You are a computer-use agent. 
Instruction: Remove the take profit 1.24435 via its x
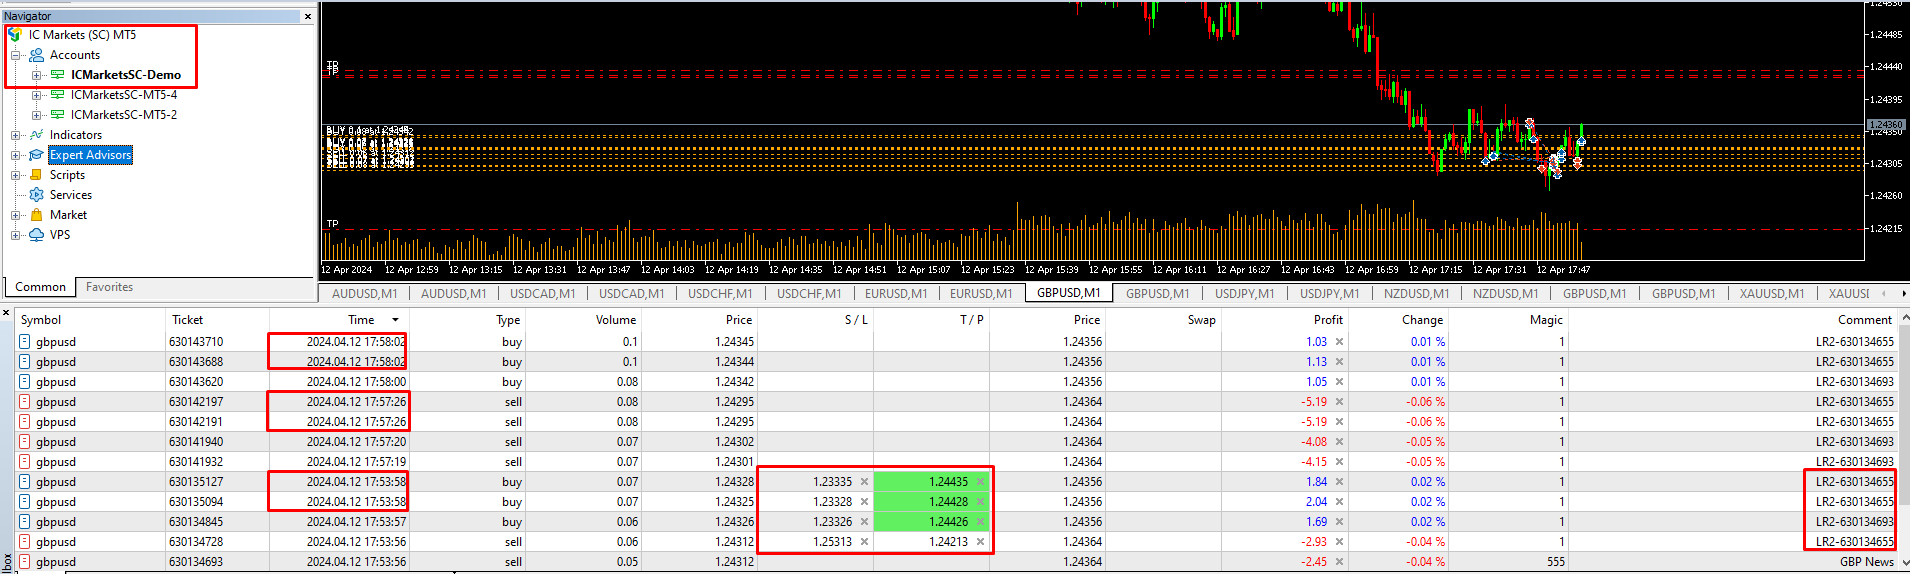point(980,482)
